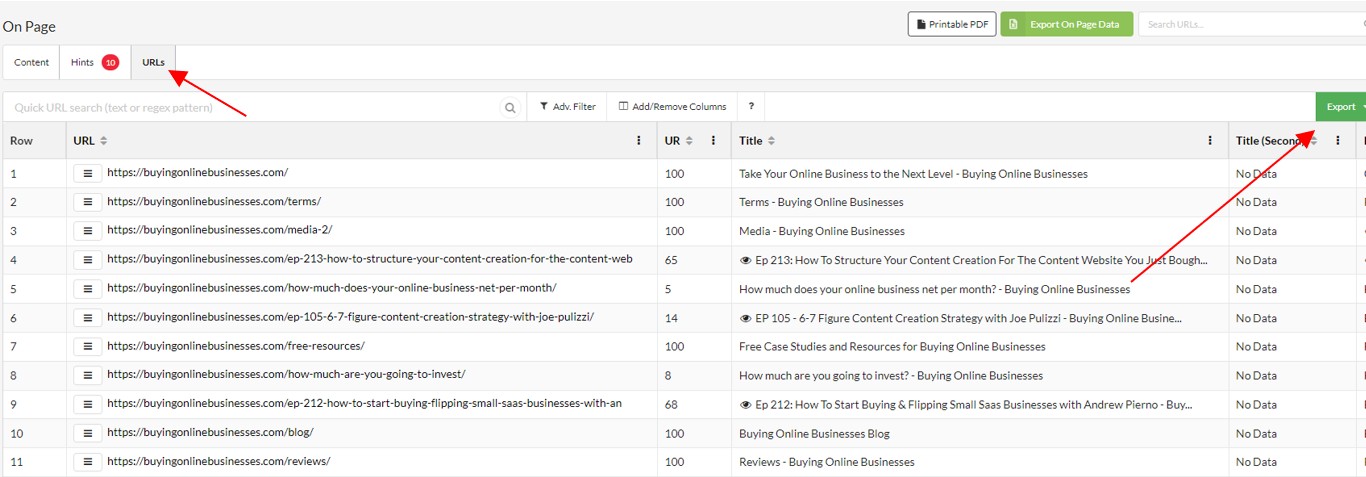Expand the green Export dropdown
Viewport: 1366px width, 477px height.
[x=1341, y=107]
